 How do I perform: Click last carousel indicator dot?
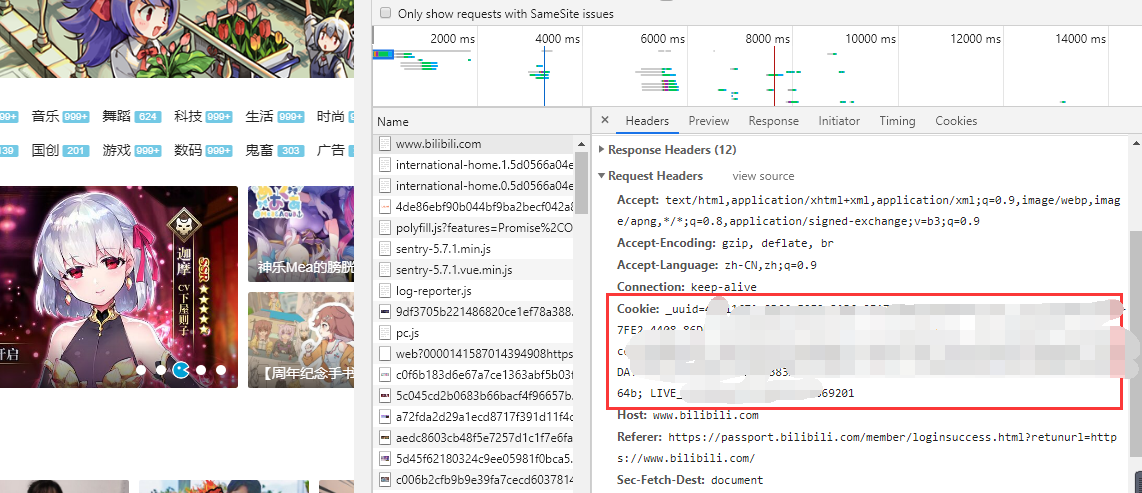point(221,370)
